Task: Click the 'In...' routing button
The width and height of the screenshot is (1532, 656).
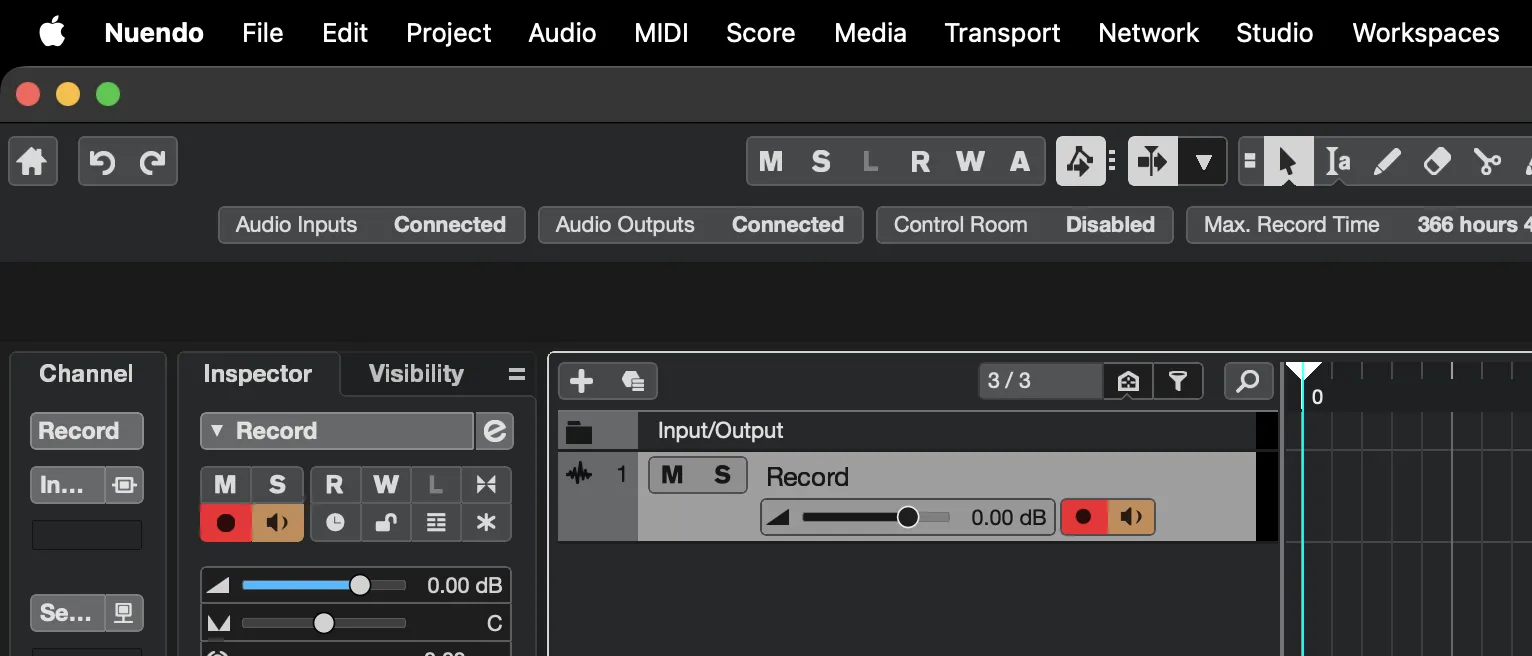Action: pos(68,485)
